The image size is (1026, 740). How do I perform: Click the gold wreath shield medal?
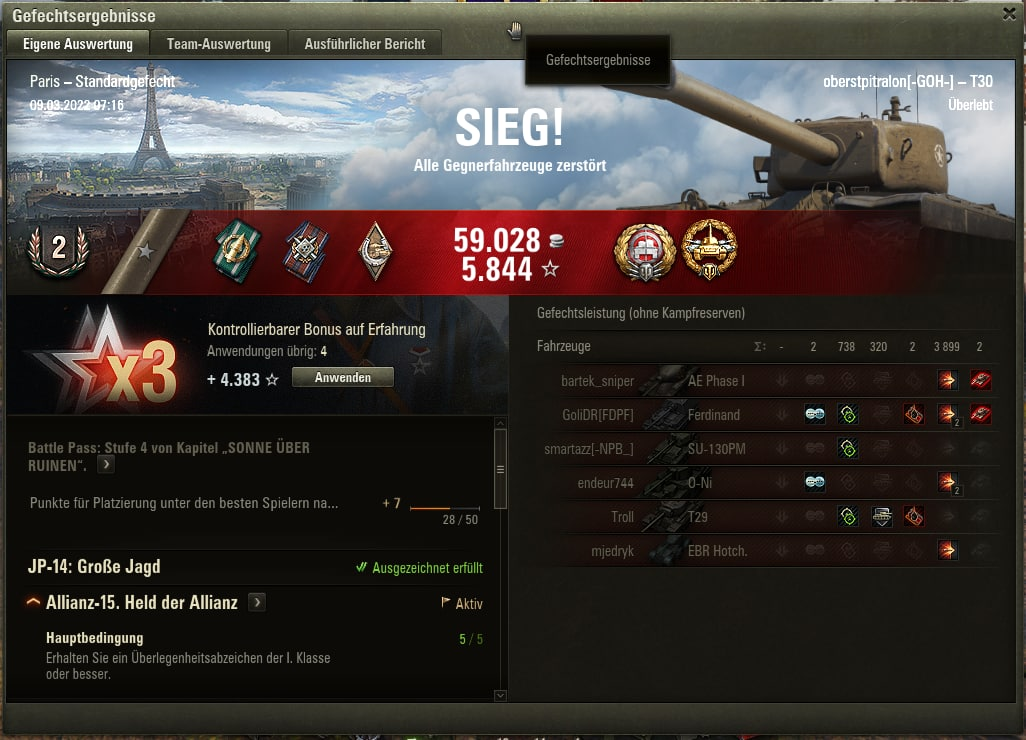tap(645, 252)
